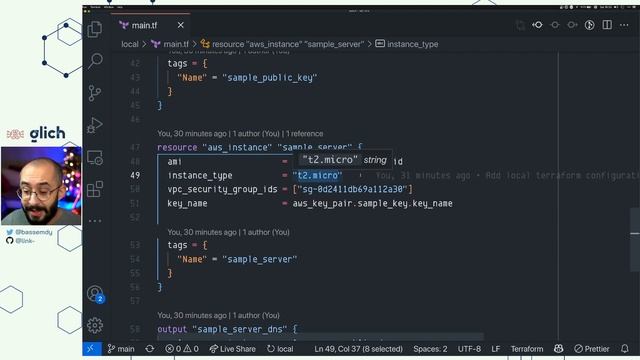Click the 'local' breadcrumb folder
640x360 pixels.
pos(130,44)
